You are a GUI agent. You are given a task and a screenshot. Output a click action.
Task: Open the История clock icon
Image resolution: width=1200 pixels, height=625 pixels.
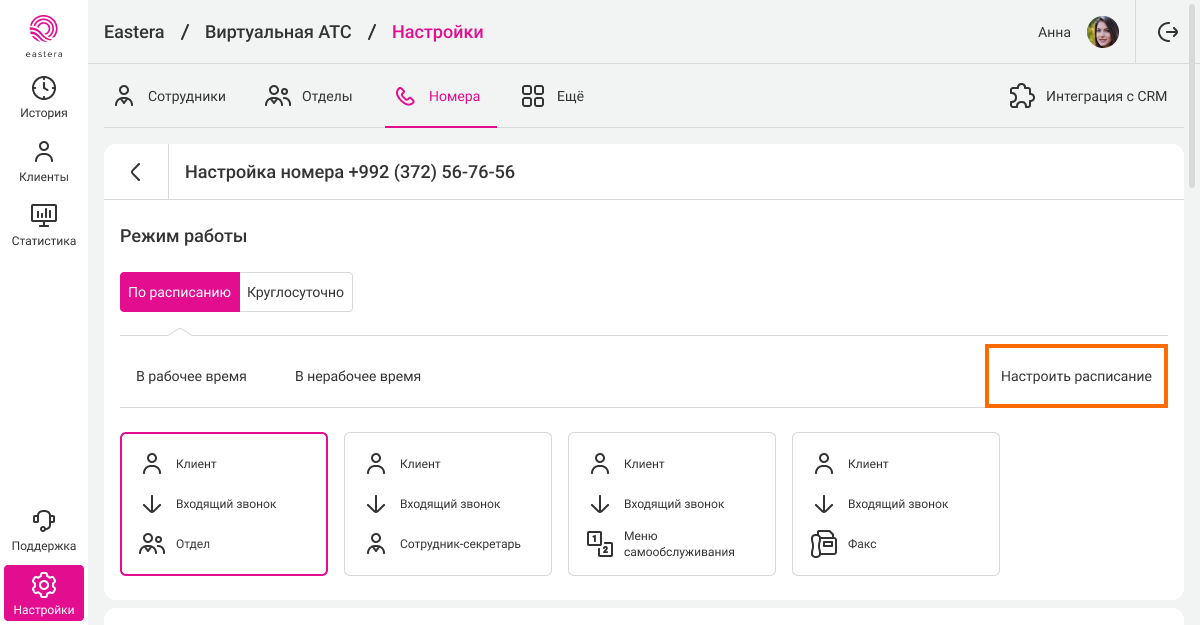click(44, 88)
